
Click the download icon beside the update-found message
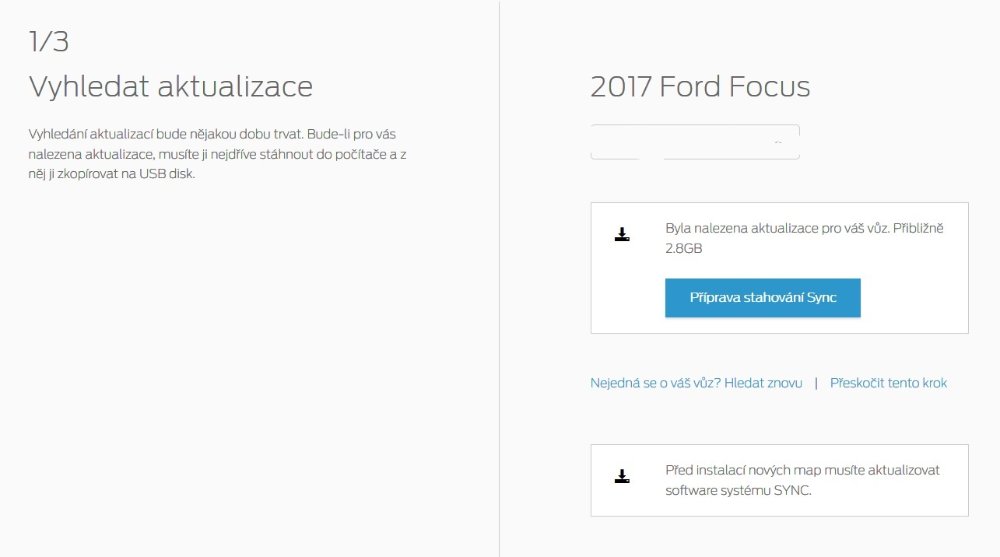(622, 235)
